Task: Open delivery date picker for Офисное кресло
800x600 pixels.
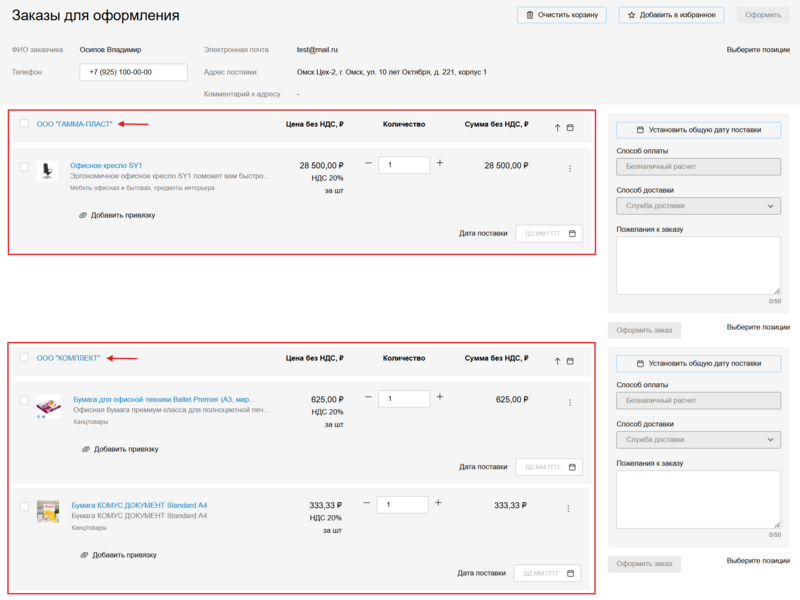Action: point(548,233)
